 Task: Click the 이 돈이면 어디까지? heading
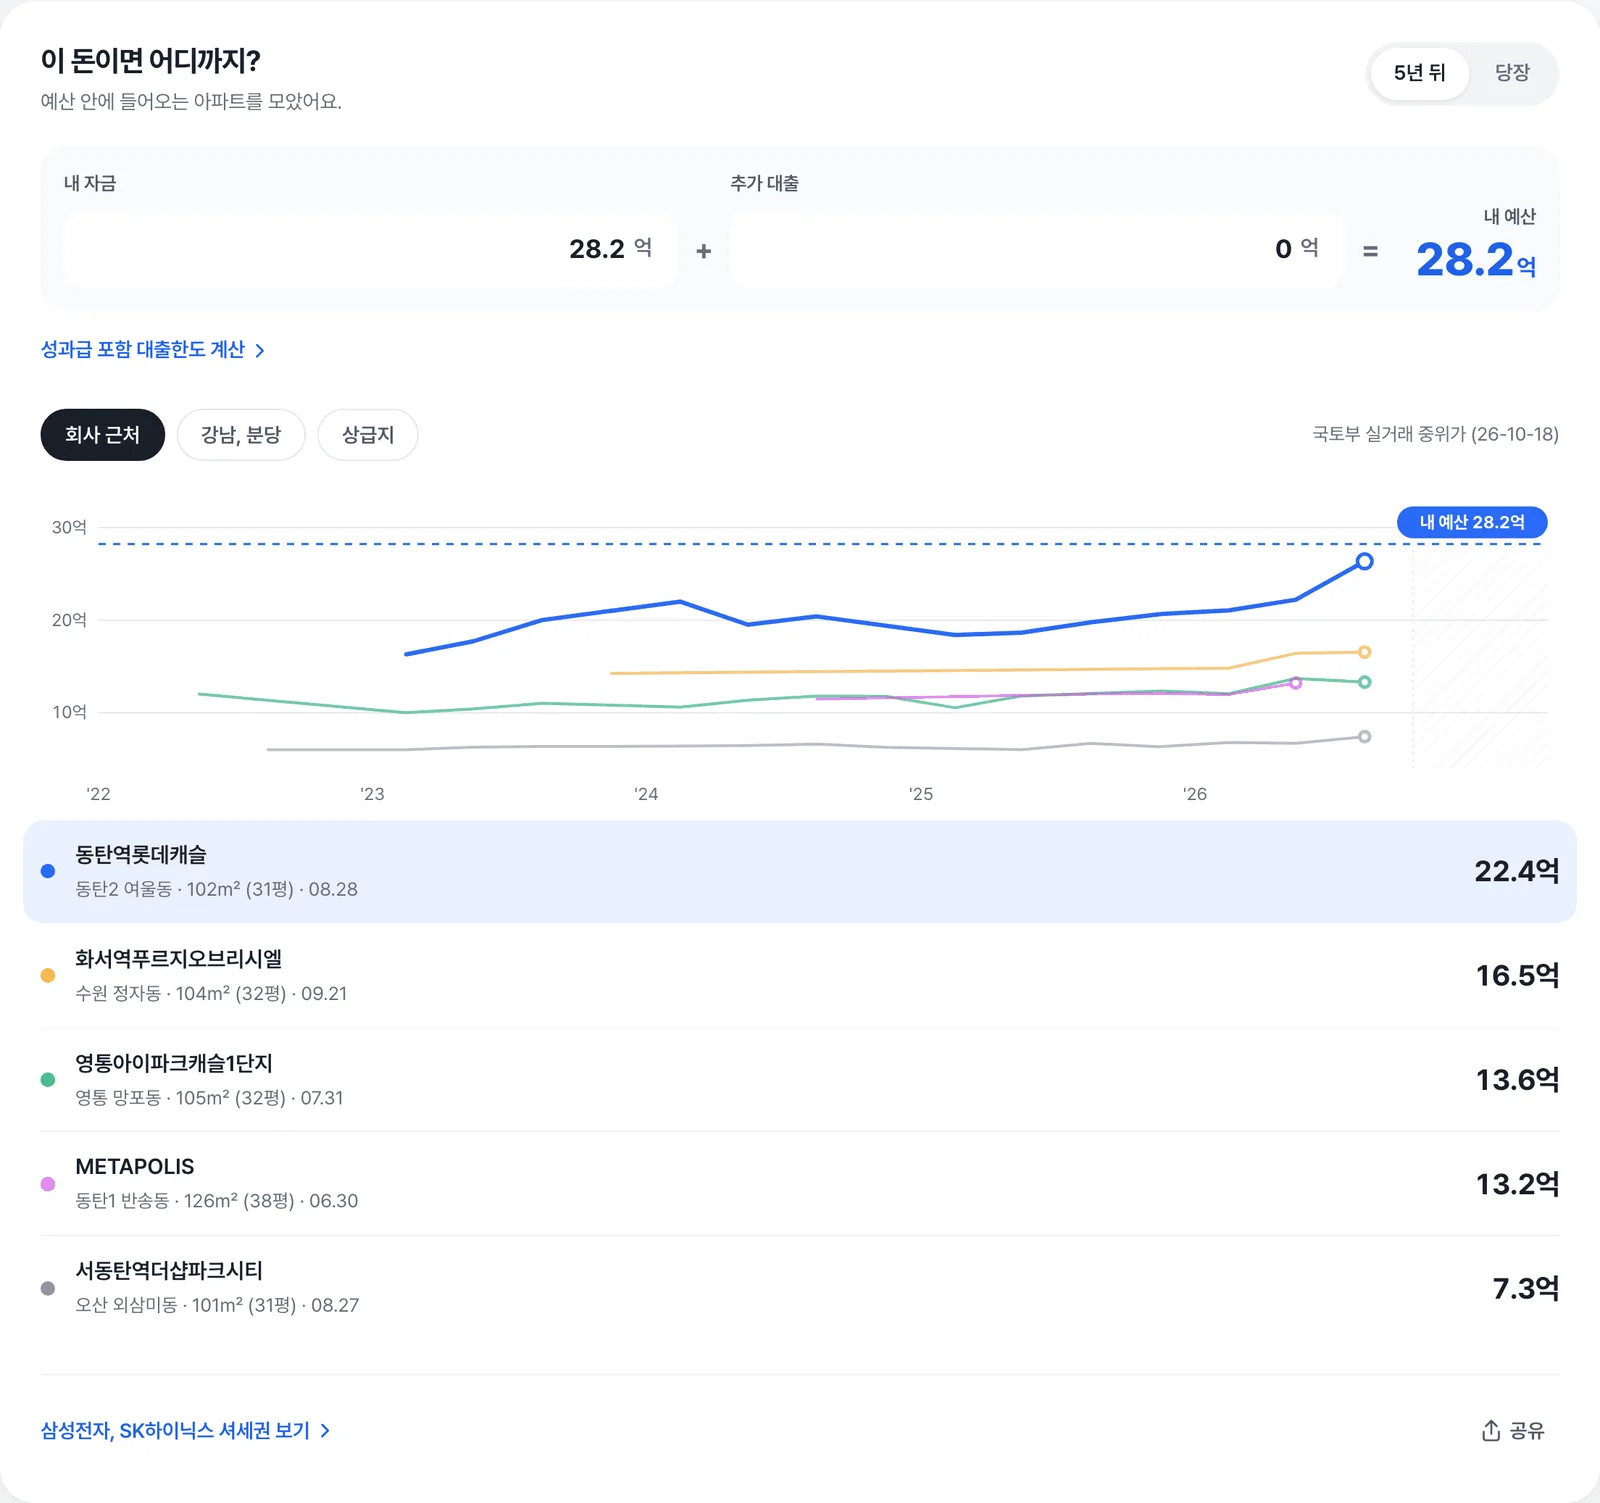tap(151, 61)
